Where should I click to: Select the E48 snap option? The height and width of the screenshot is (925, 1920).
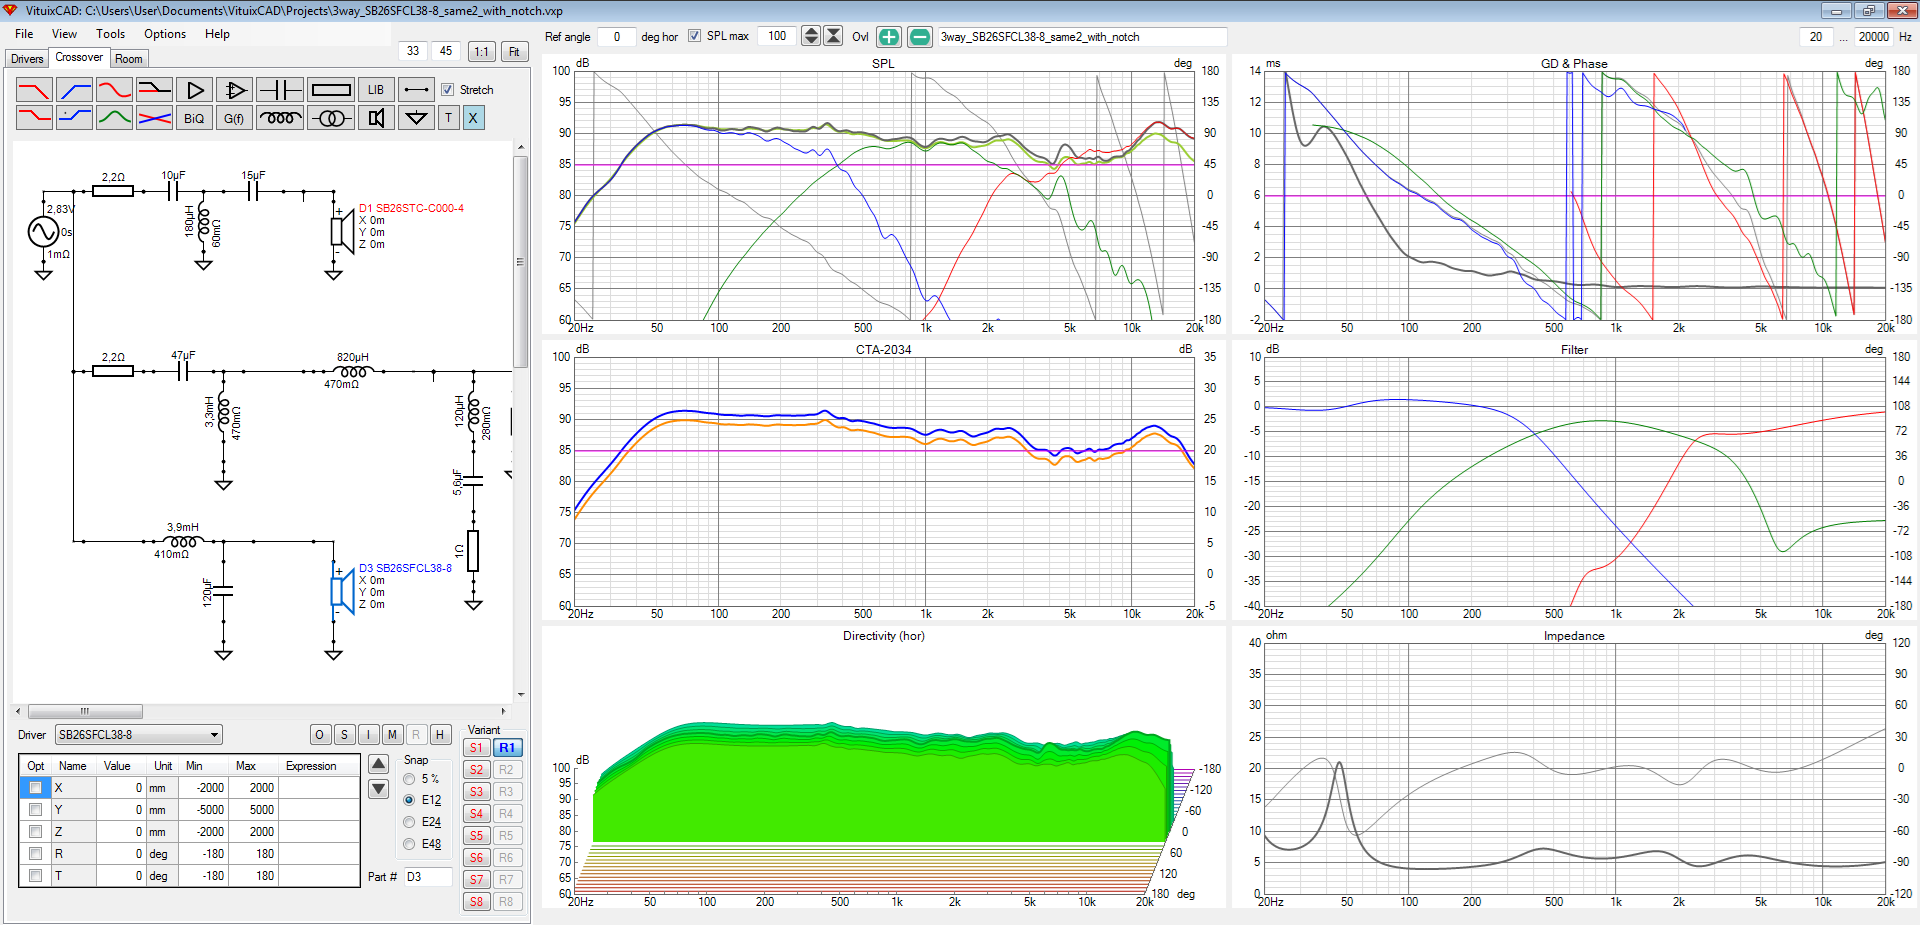(x=409, y=844)
